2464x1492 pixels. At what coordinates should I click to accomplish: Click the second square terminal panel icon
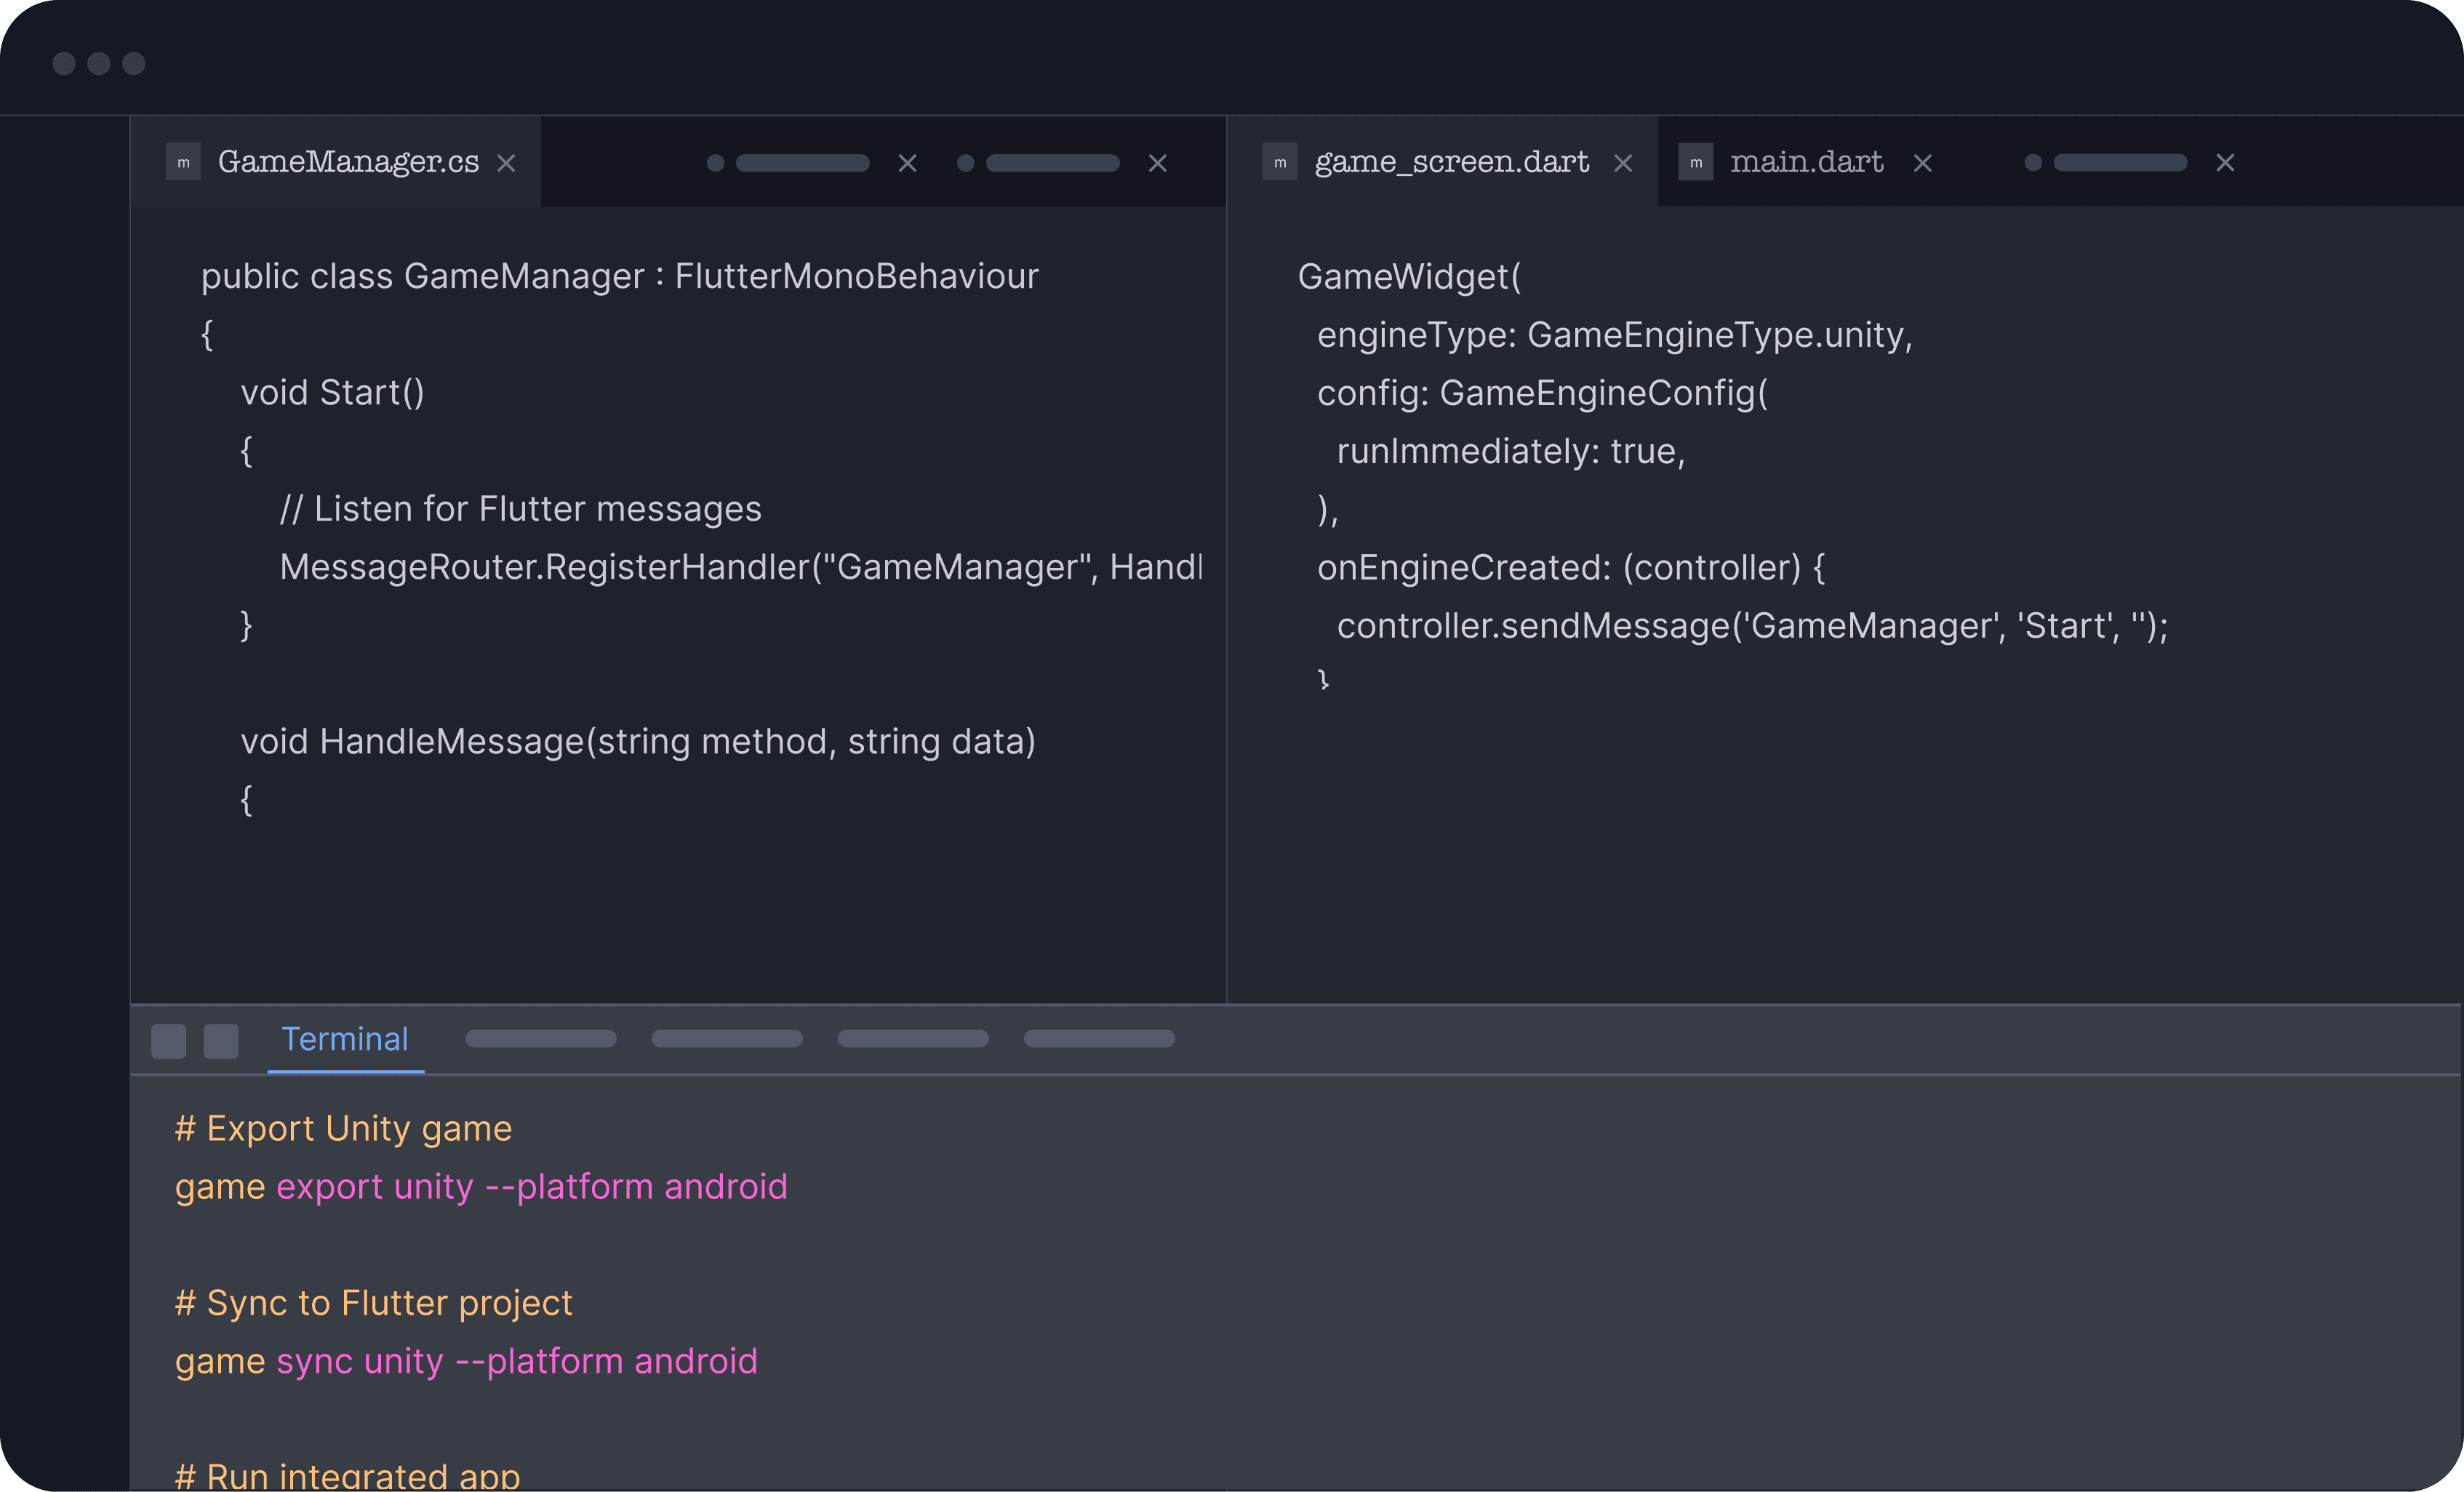[x=221, y=1041]
